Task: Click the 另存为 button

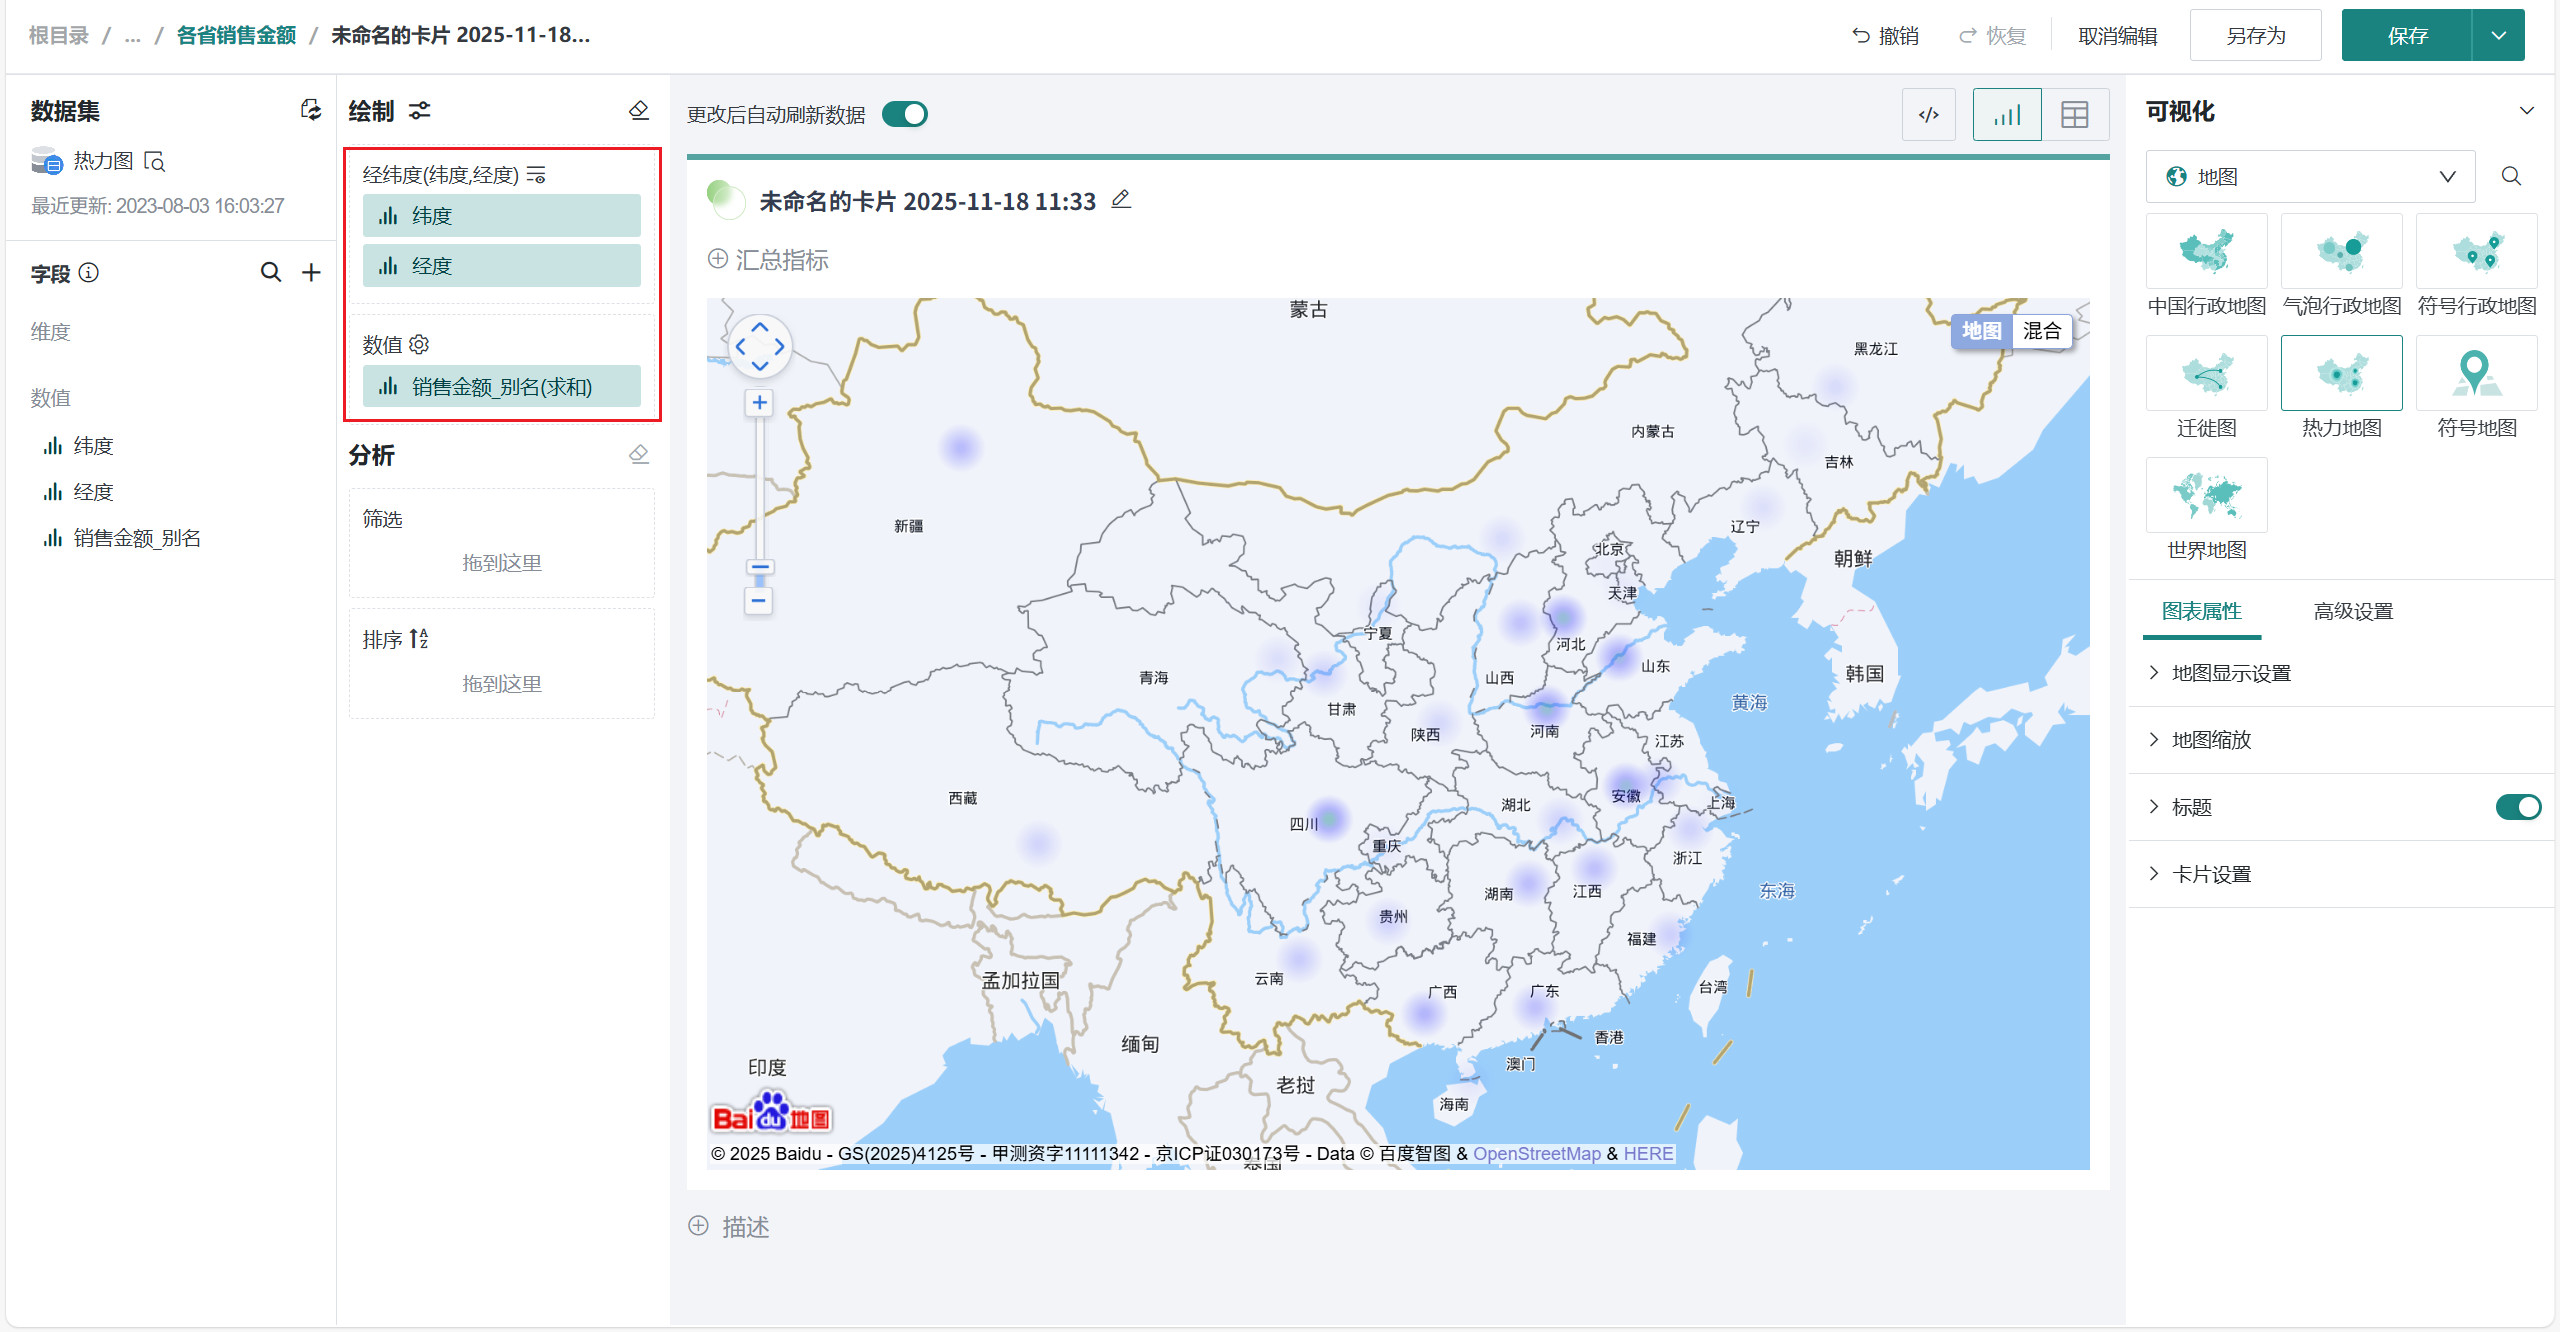Action: point(2255,36)
